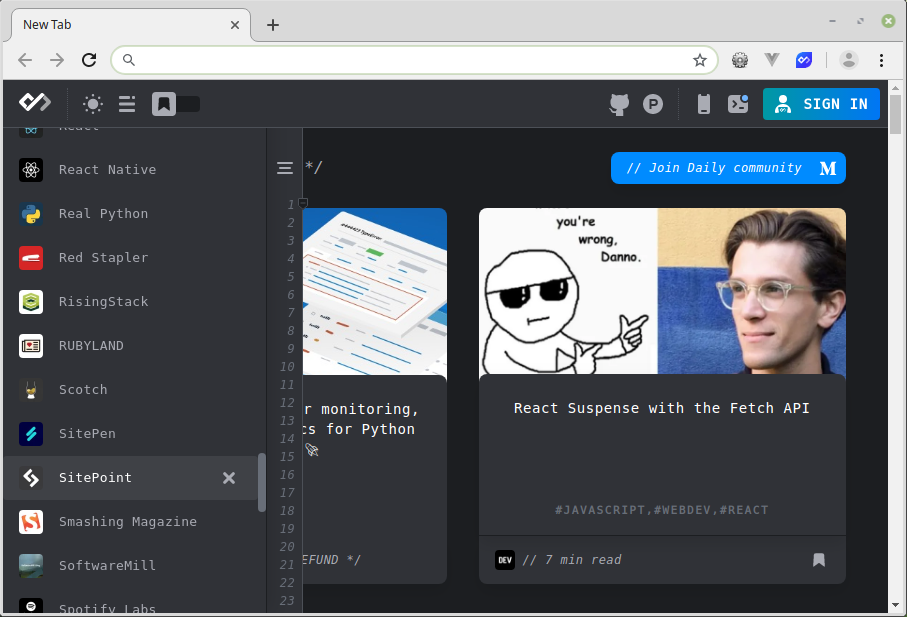Screen dimensions: 907x617
Task: Change the feed layout via list icon
Action: pos(127,104)
